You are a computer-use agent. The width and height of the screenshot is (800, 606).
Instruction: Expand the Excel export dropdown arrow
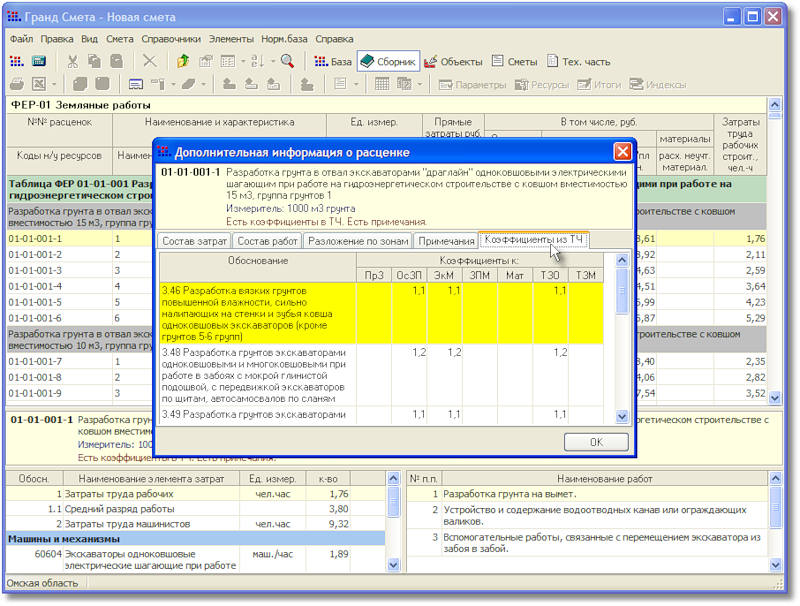[x=54, y=84]
